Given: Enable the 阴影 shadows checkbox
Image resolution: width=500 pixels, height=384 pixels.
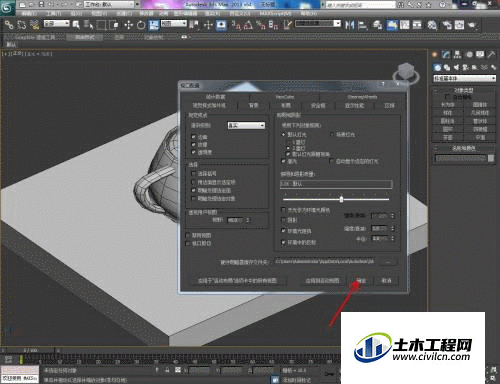Looking at the screenshot, I should click(x=284, y=220).
